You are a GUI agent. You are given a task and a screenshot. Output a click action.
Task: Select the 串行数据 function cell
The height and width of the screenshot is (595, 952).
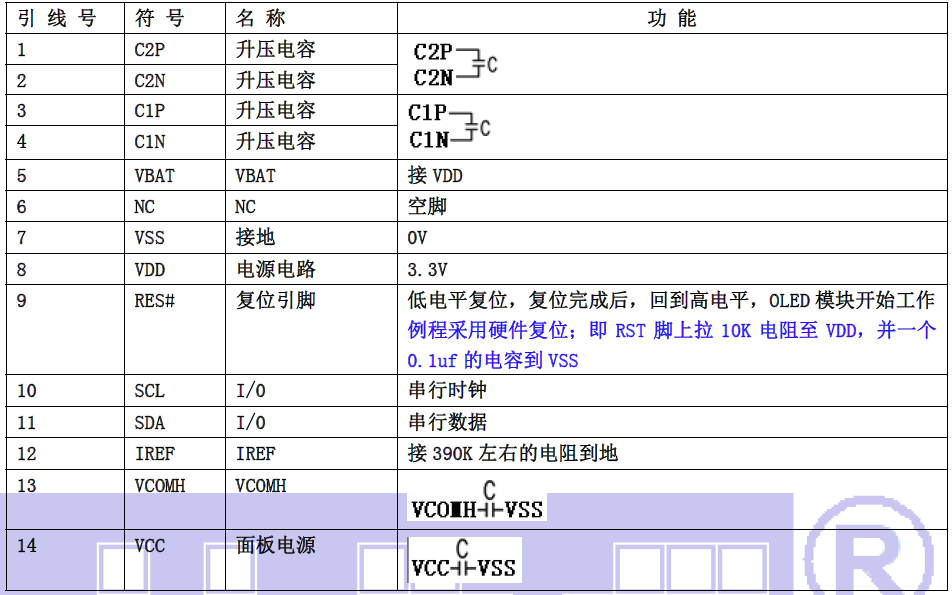click(447, 422)
